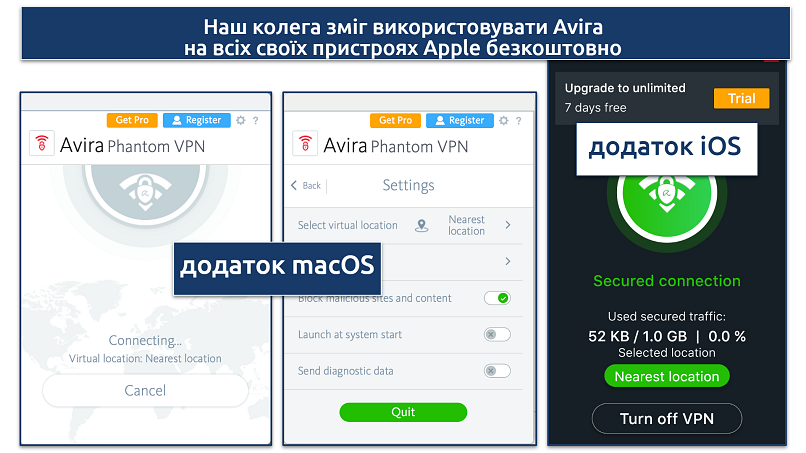Open settings gear in connecting window
The width and height of the screenshot is (806, 453).
[x=241, y=120]
